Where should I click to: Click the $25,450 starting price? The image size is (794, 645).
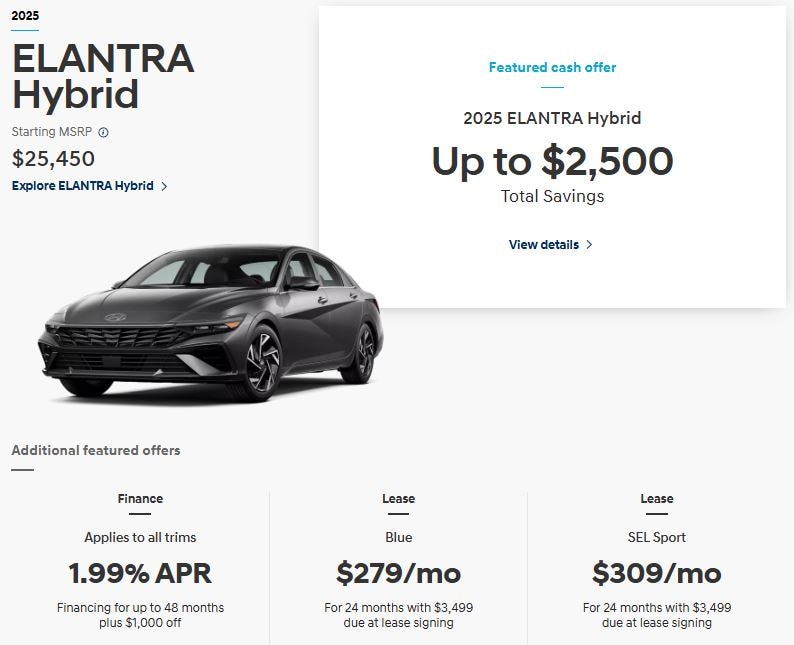(x=53, y=159)
